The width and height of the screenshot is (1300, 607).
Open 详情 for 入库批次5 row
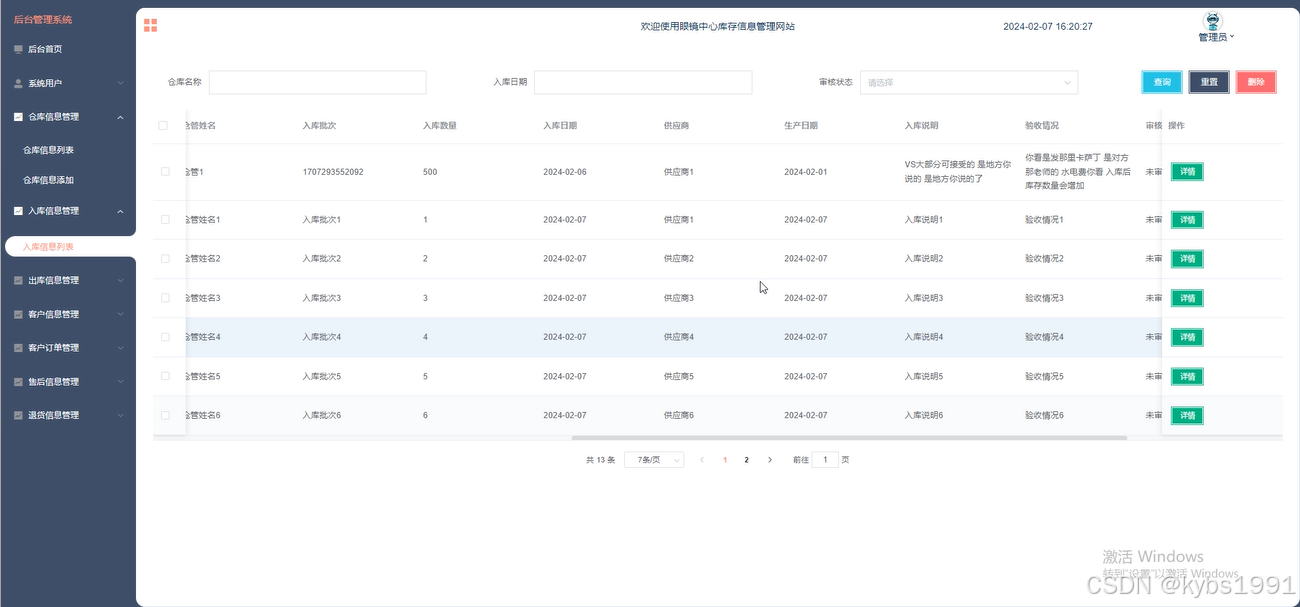click(1187, 377)
